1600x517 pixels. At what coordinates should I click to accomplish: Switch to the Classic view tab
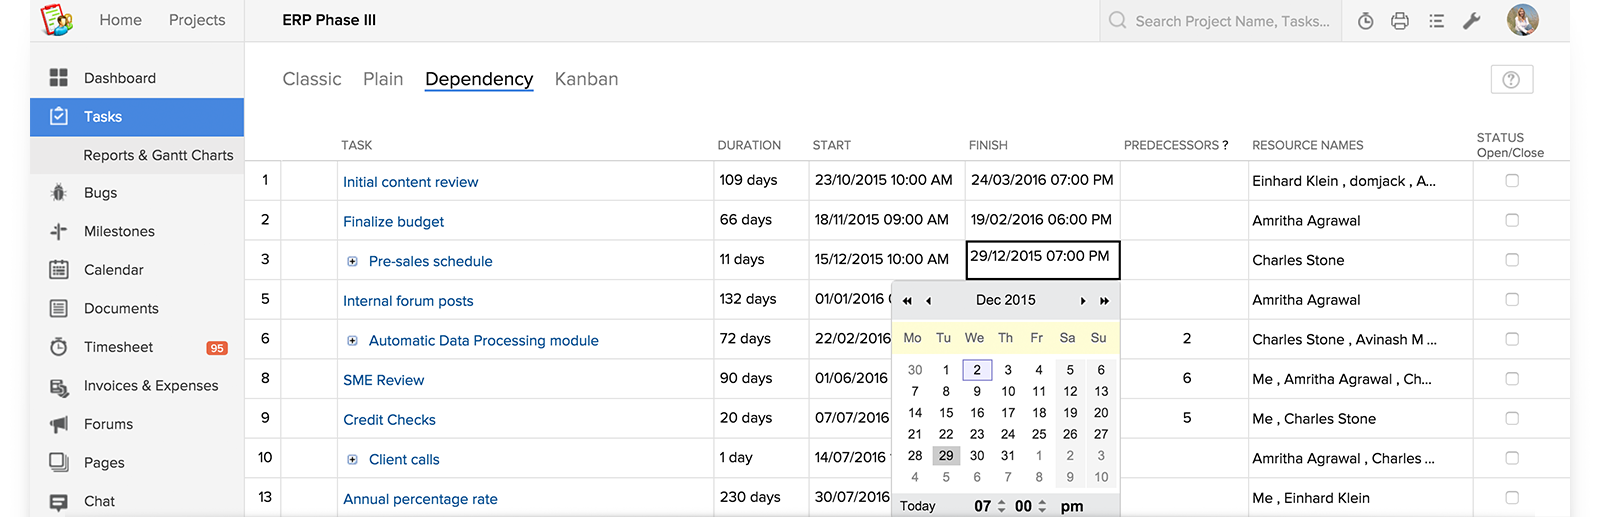[312, 79]
